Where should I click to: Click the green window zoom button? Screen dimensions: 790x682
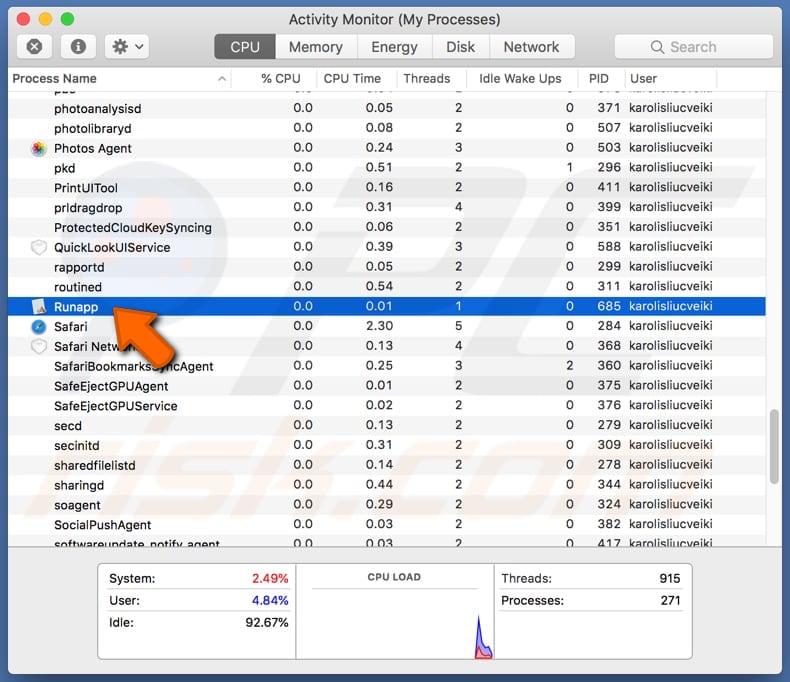[x=67, y=19]
